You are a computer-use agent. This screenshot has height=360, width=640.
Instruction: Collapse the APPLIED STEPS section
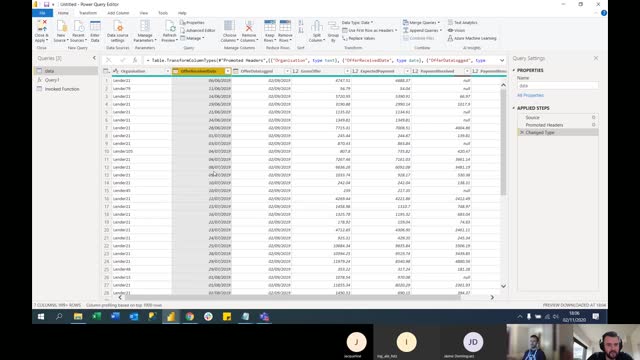514,108
